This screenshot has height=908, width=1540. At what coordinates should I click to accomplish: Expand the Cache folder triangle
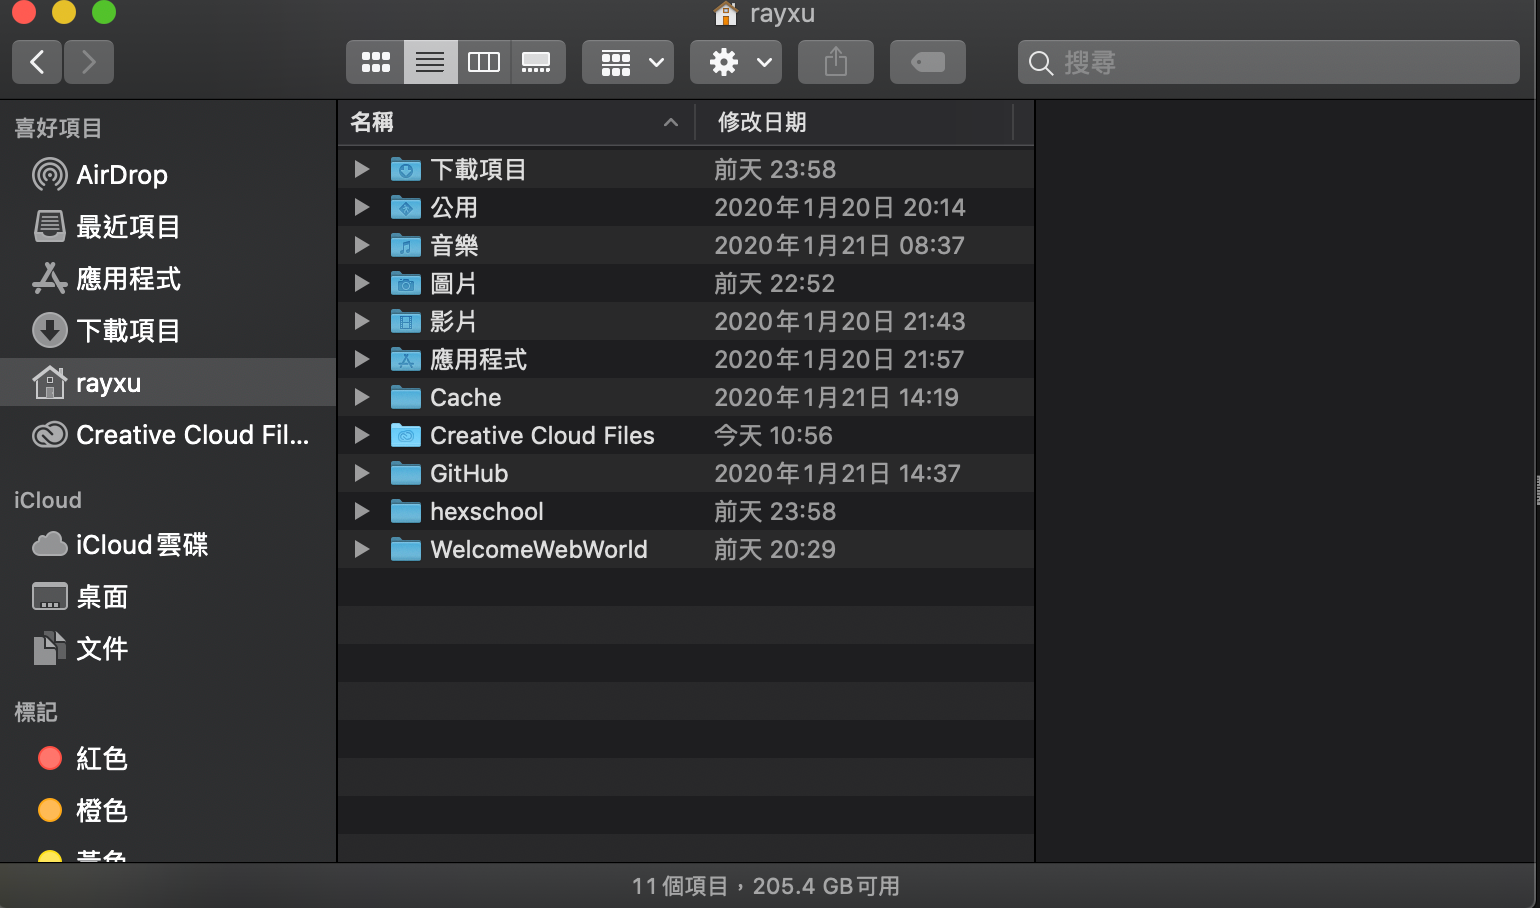coord(362,397)
